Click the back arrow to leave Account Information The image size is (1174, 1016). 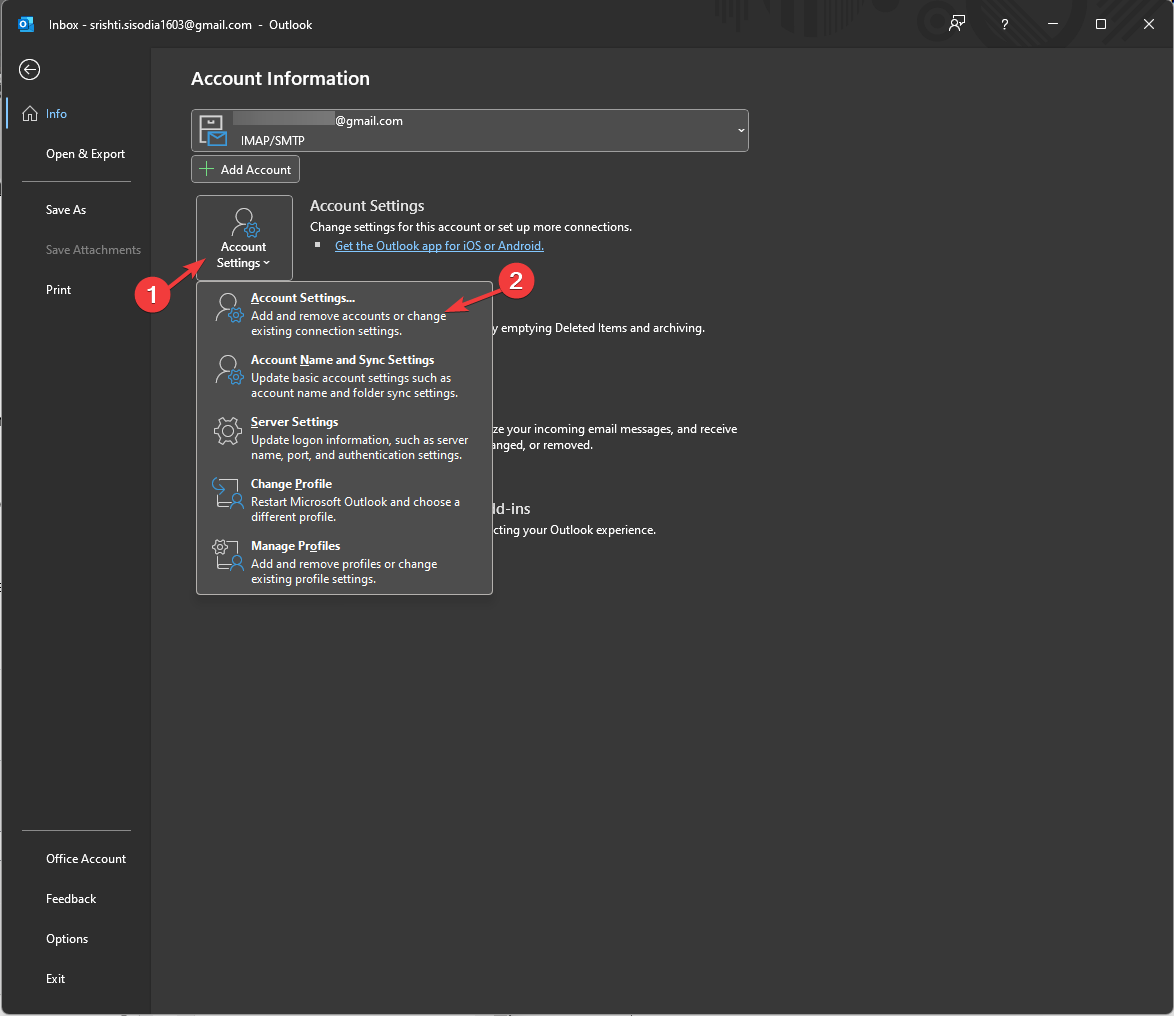coord(28,69)
